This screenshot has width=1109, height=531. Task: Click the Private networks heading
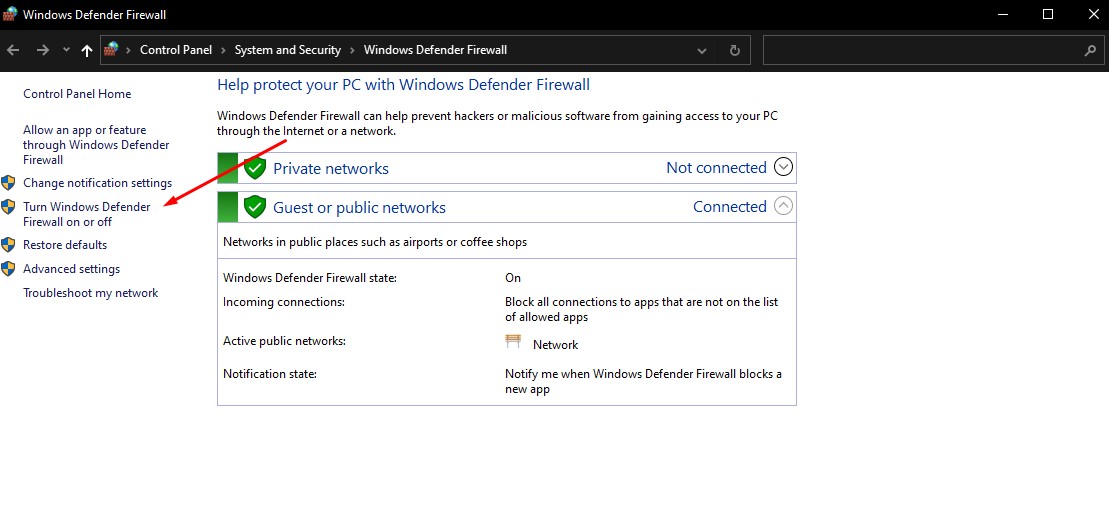(331, 169)
